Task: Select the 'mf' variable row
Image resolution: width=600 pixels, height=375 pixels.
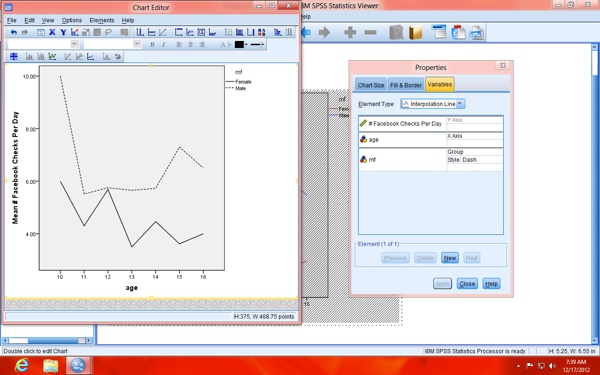Action: coord(431,160)
